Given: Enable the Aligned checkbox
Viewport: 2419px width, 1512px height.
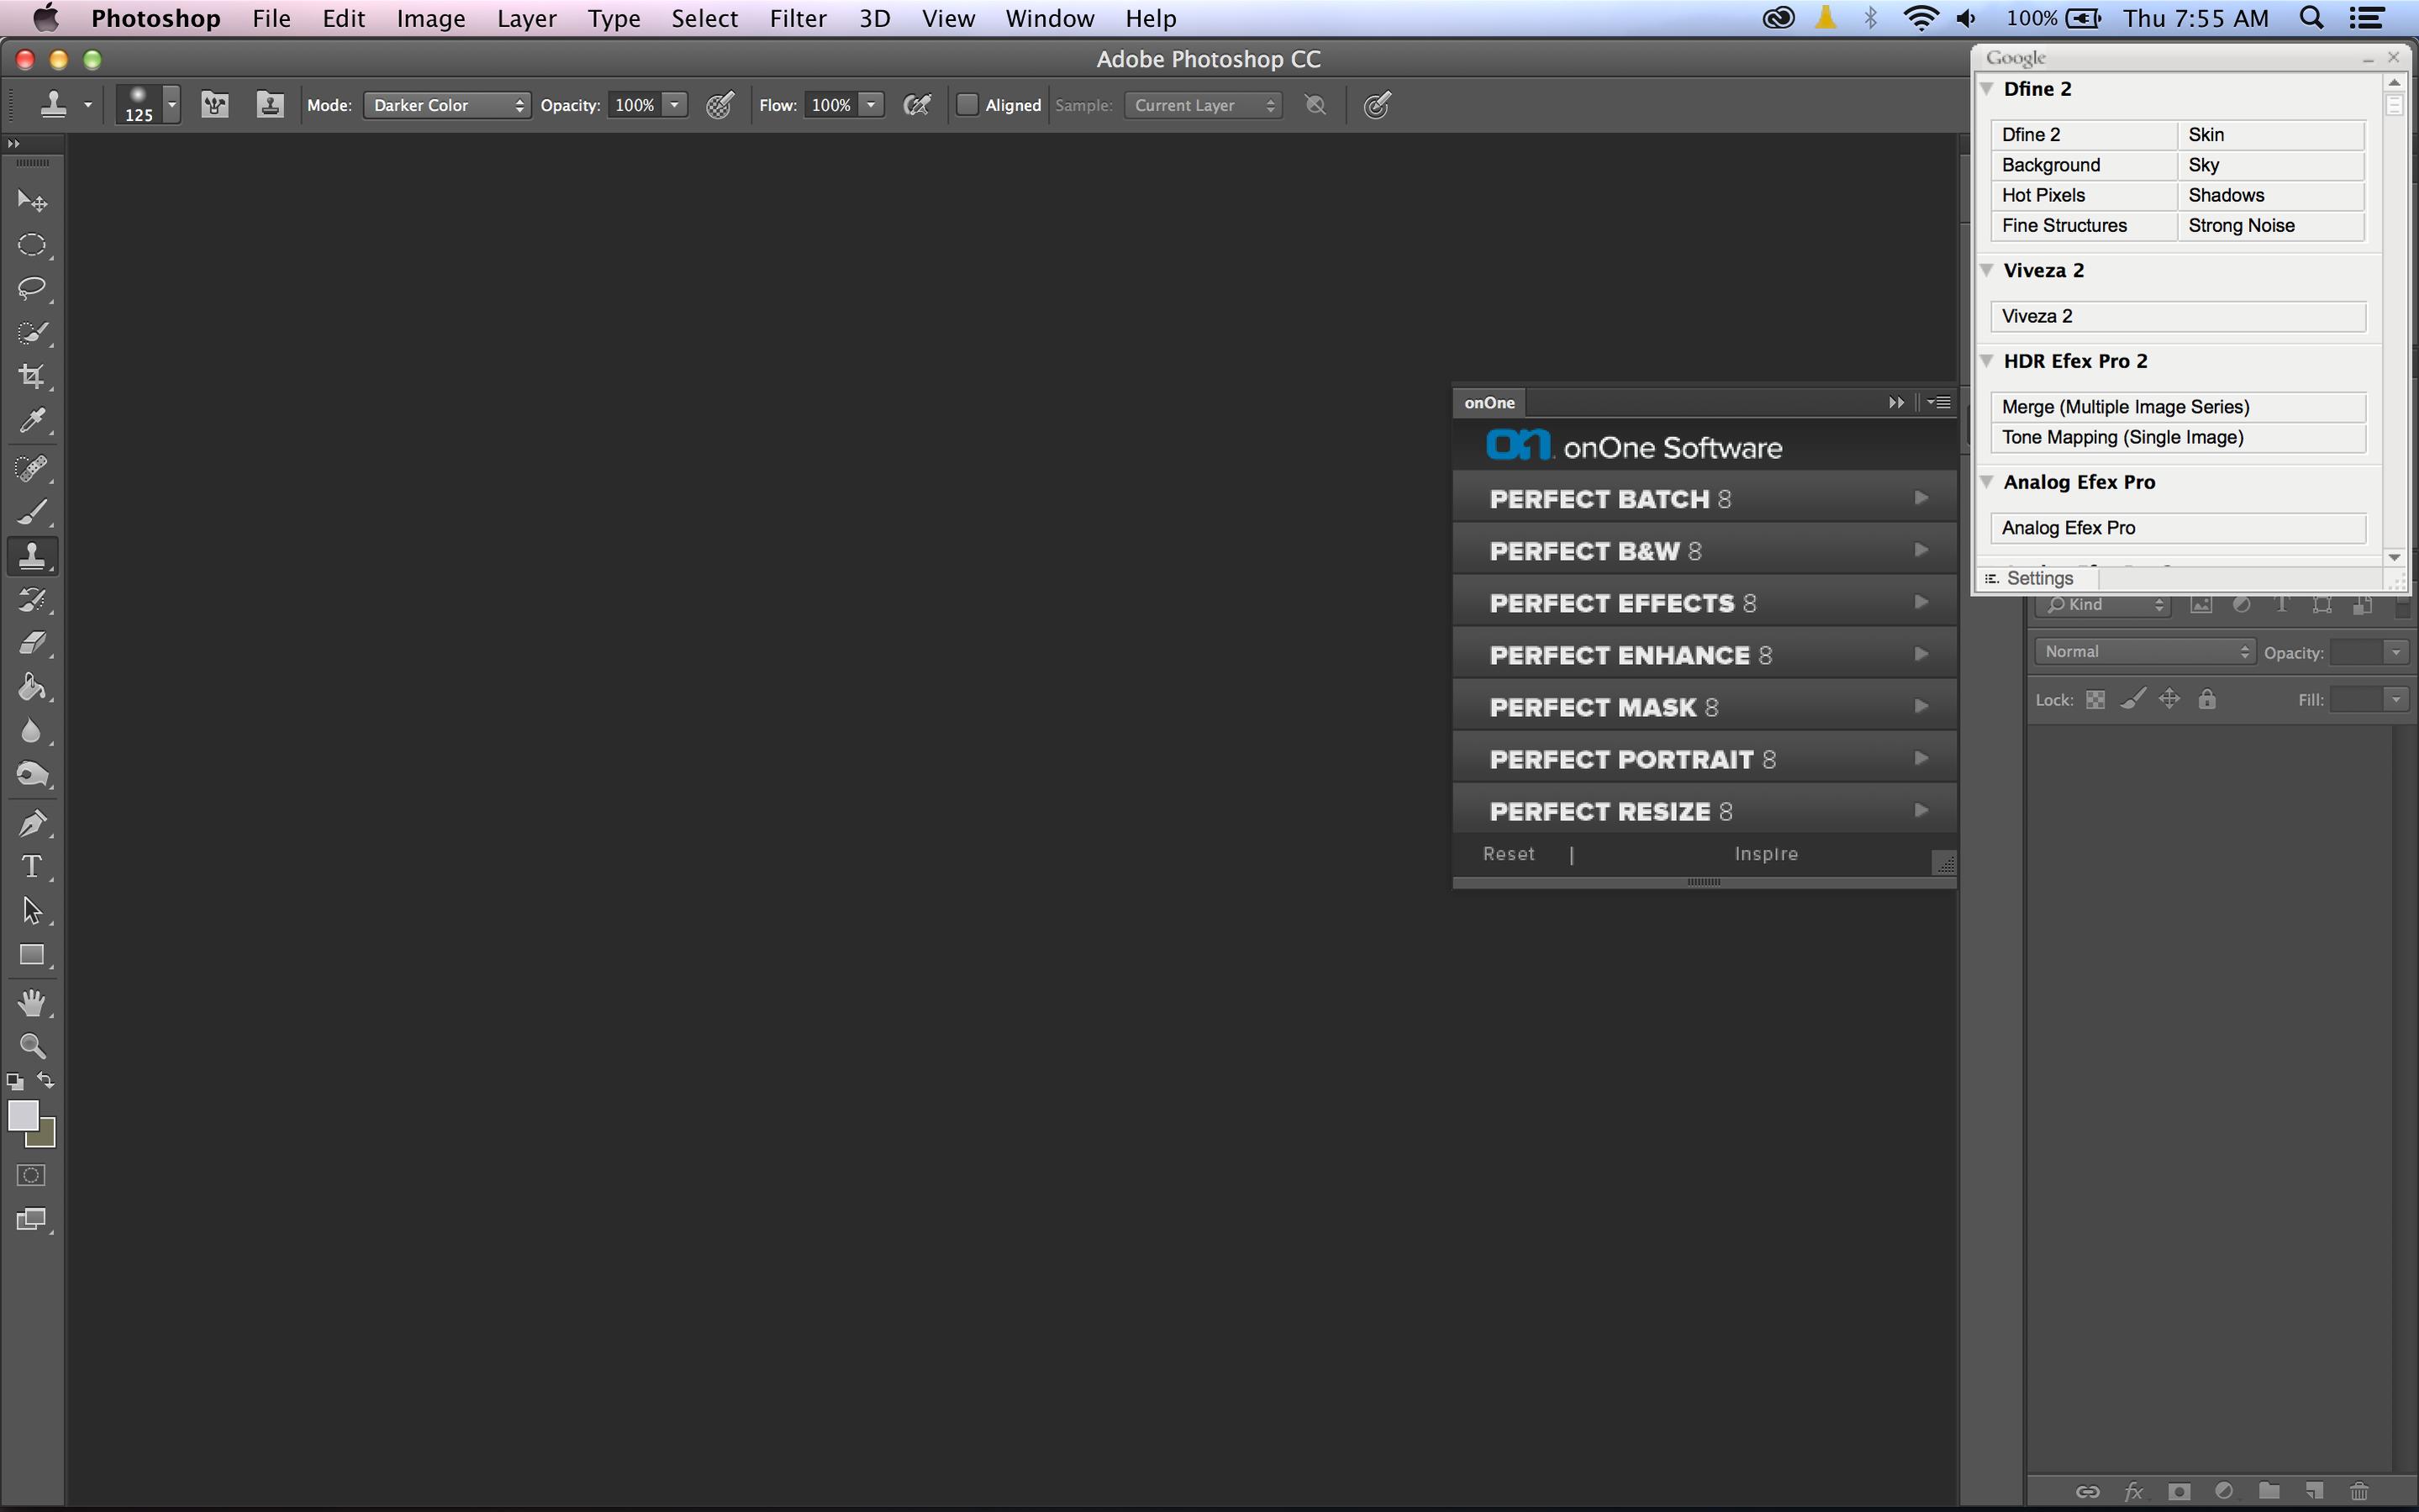Looking at the screenshot, I should [967, 105].
